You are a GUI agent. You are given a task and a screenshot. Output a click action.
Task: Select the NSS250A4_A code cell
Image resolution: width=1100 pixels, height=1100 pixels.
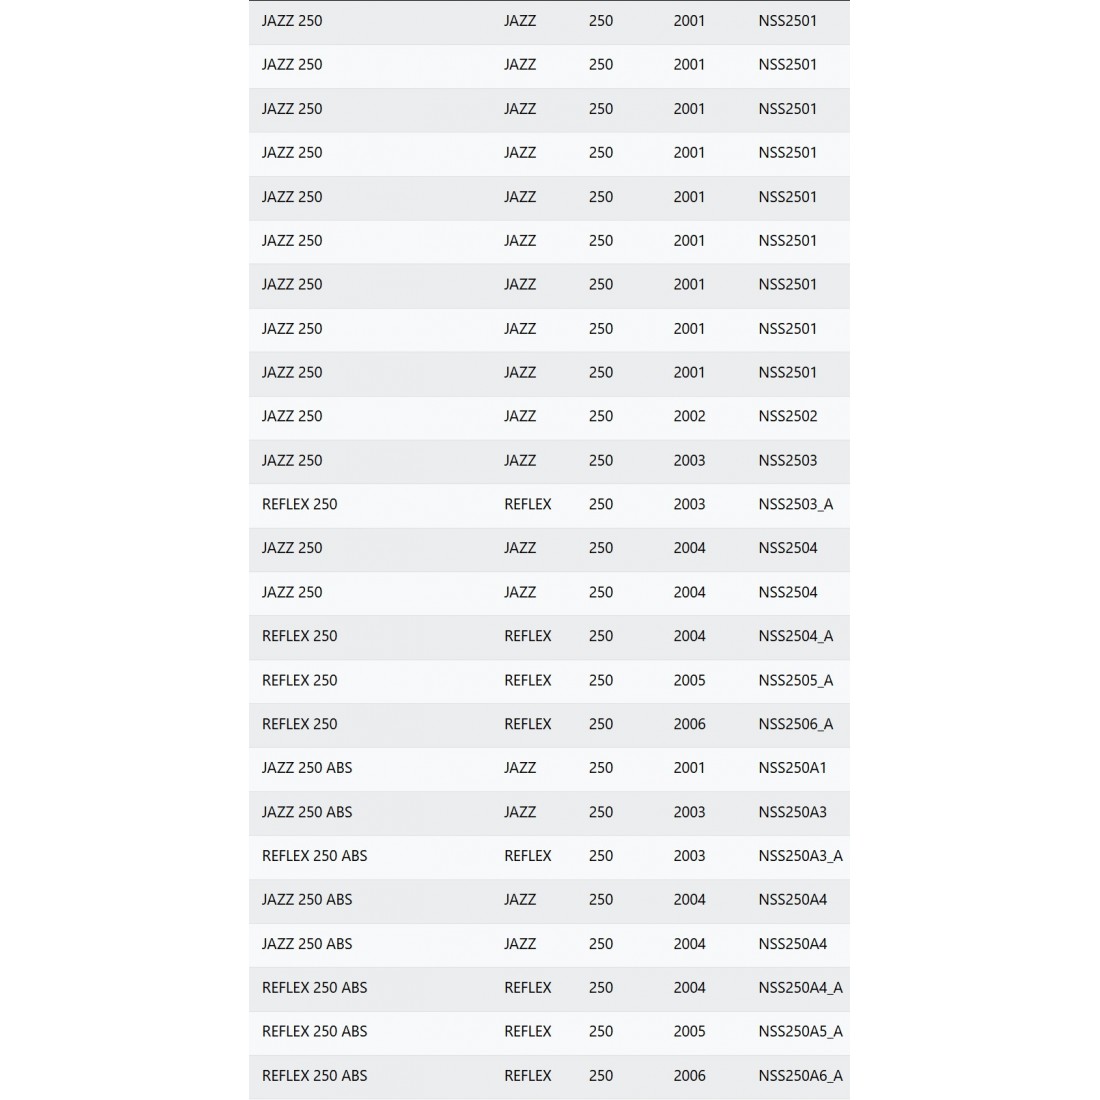coord(800,988)
